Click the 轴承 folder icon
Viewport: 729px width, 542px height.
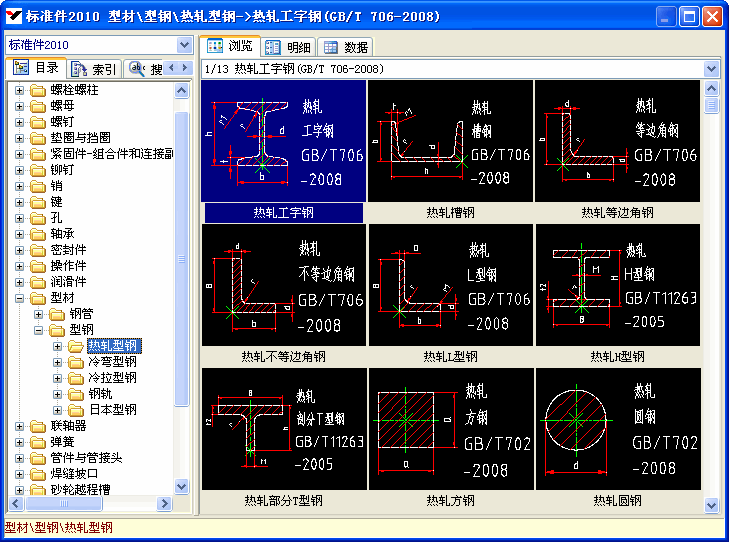point(38,234)
